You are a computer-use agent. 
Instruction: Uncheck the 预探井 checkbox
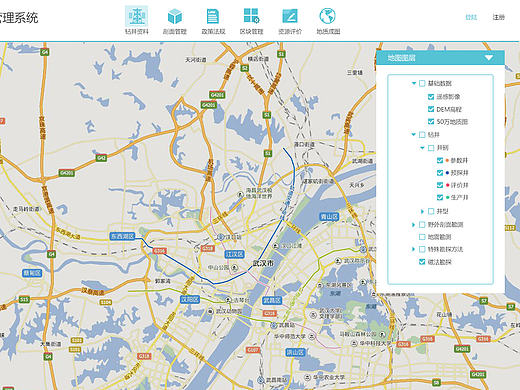(440, 173)
